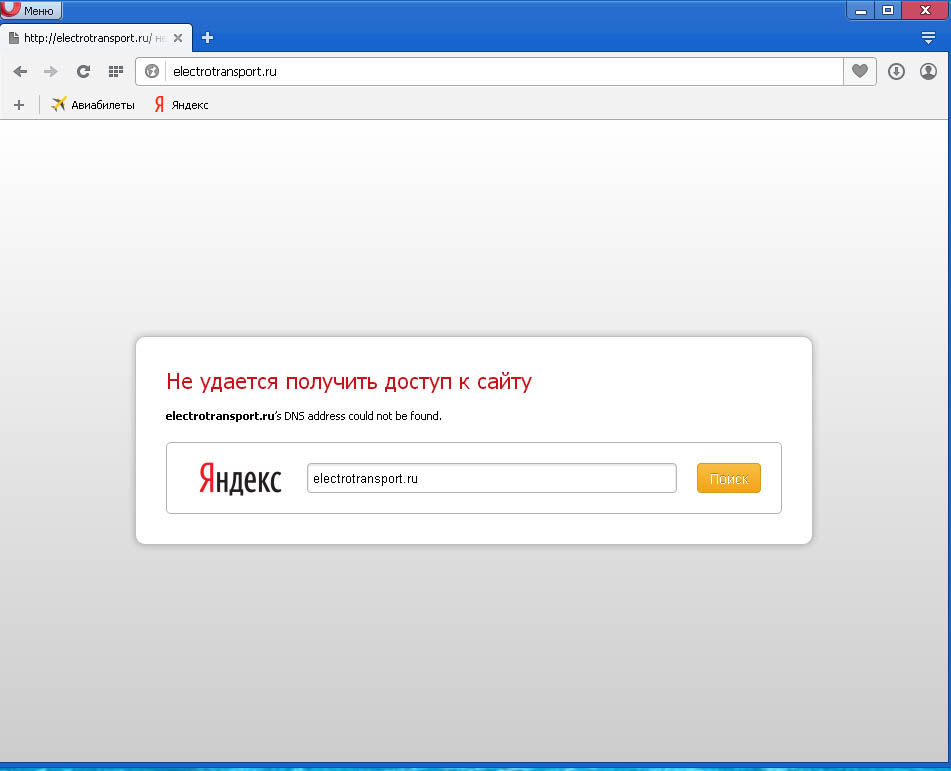The height and width of the screenshot is (771, 951).
Task: Go forward to next page
Action: [x=51, y=71]
